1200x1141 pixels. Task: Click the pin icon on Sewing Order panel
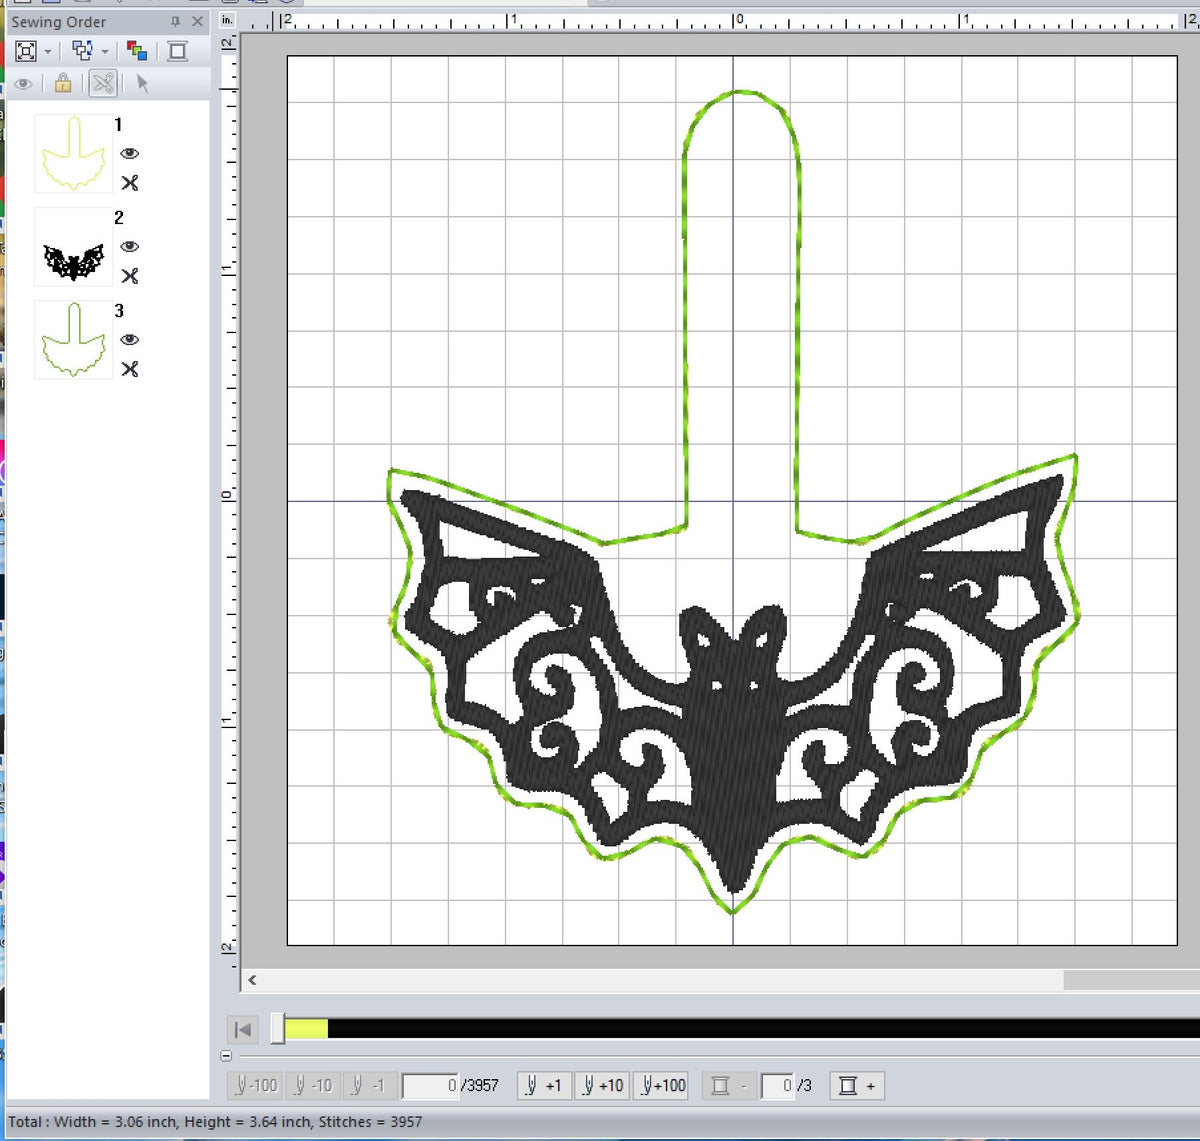tap(176, 21)
